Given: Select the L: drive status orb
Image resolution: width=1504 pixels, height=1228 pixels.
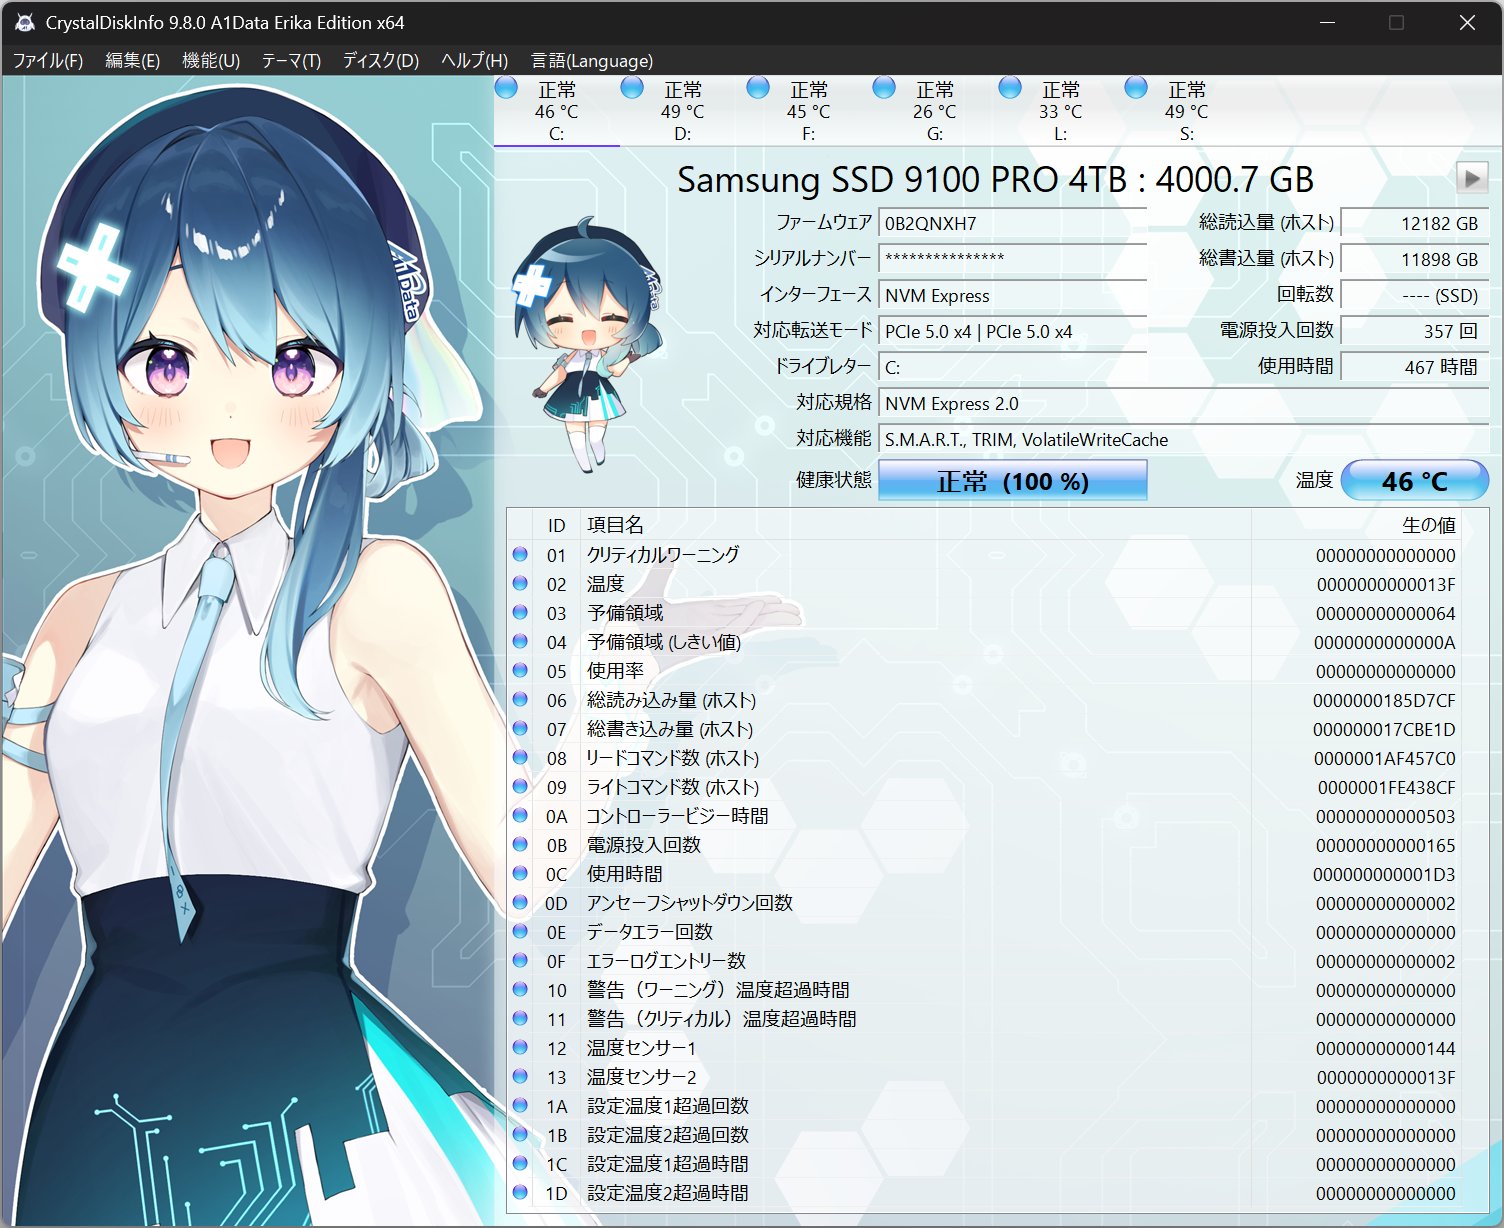Looking at the screenshot, I should (x=1010, y=88).
